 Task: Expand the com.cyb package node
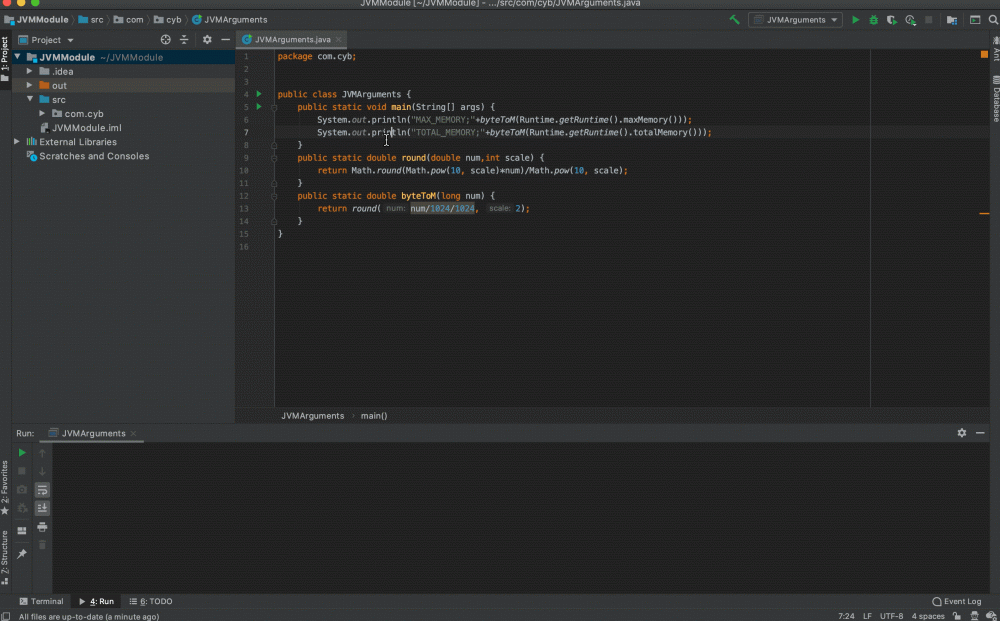(42, 114)
